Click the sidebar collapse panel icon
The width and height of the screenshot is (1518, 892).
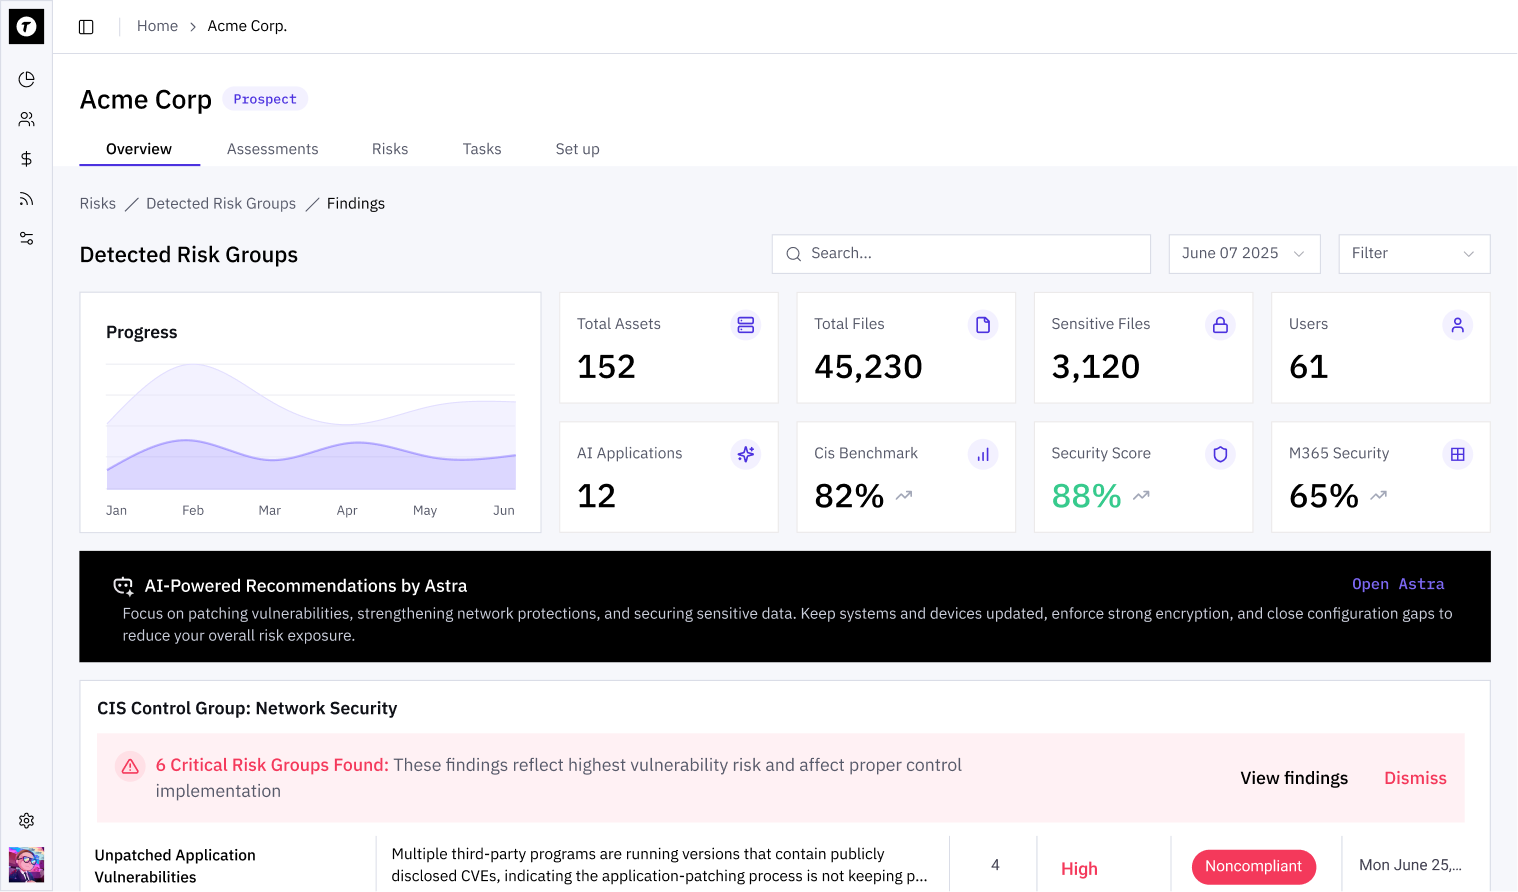(x=86, y=27)
